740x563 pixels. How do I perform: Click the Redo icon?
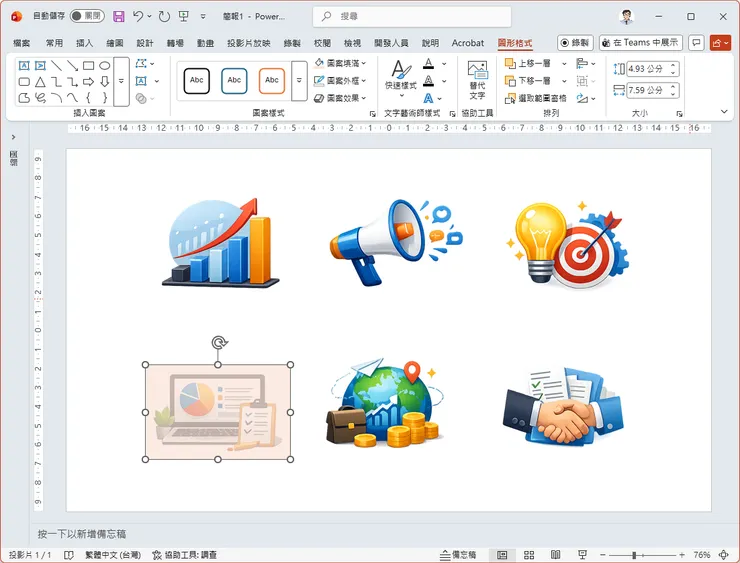(x=164, y=17)
